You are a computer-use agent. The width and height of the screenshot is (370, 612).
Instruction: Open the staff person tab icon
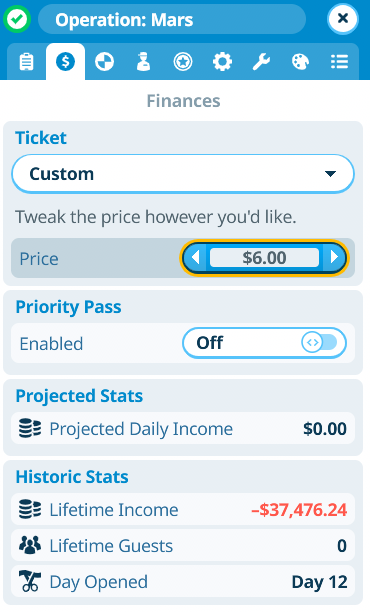click(x=144, y=62)
